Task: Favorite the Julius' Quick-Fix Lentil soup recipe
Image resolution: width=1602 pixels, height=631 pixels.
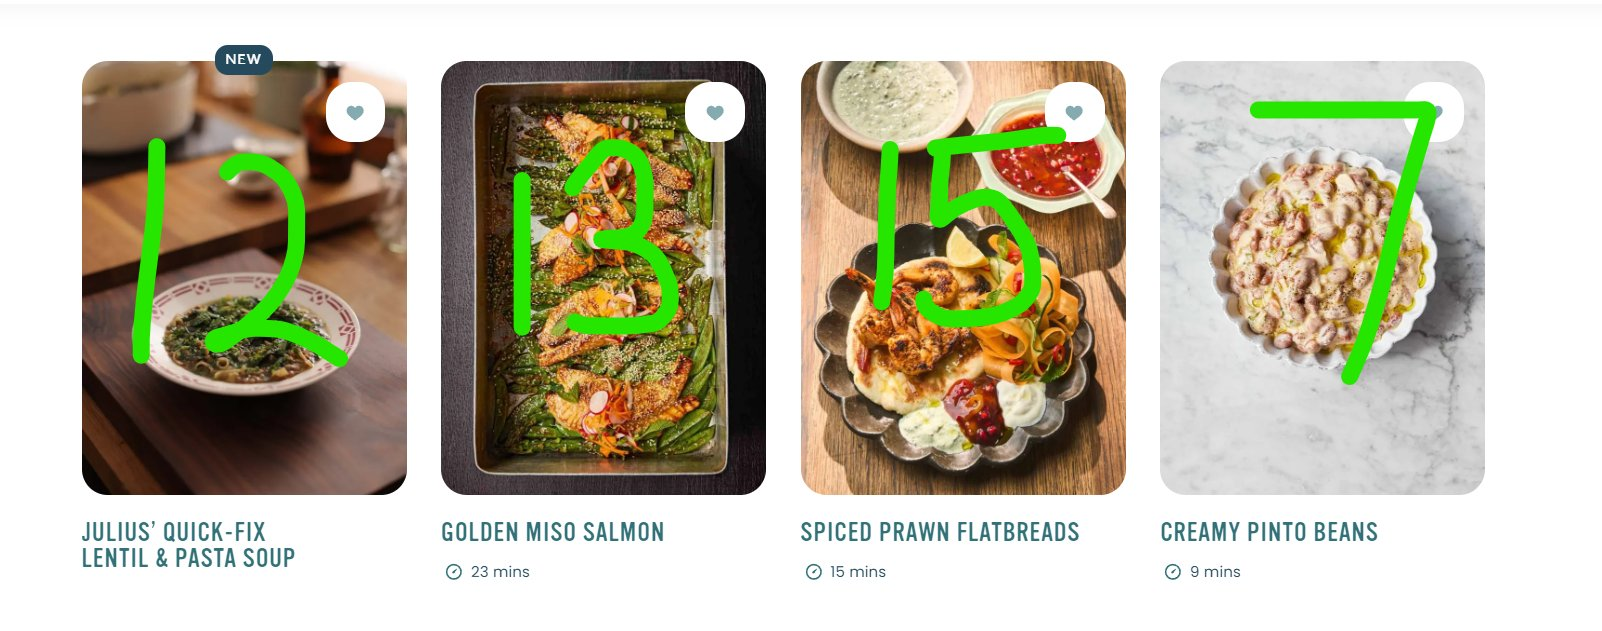Action: (355, 112)
